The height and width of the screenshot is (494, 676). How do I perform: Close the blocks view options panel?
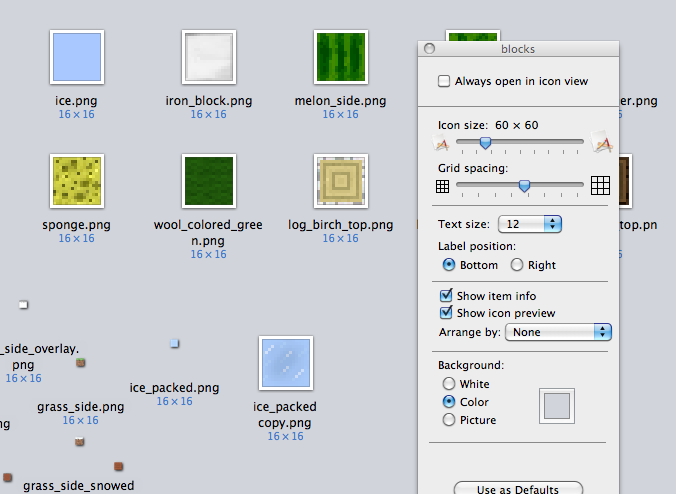point(429,49)
